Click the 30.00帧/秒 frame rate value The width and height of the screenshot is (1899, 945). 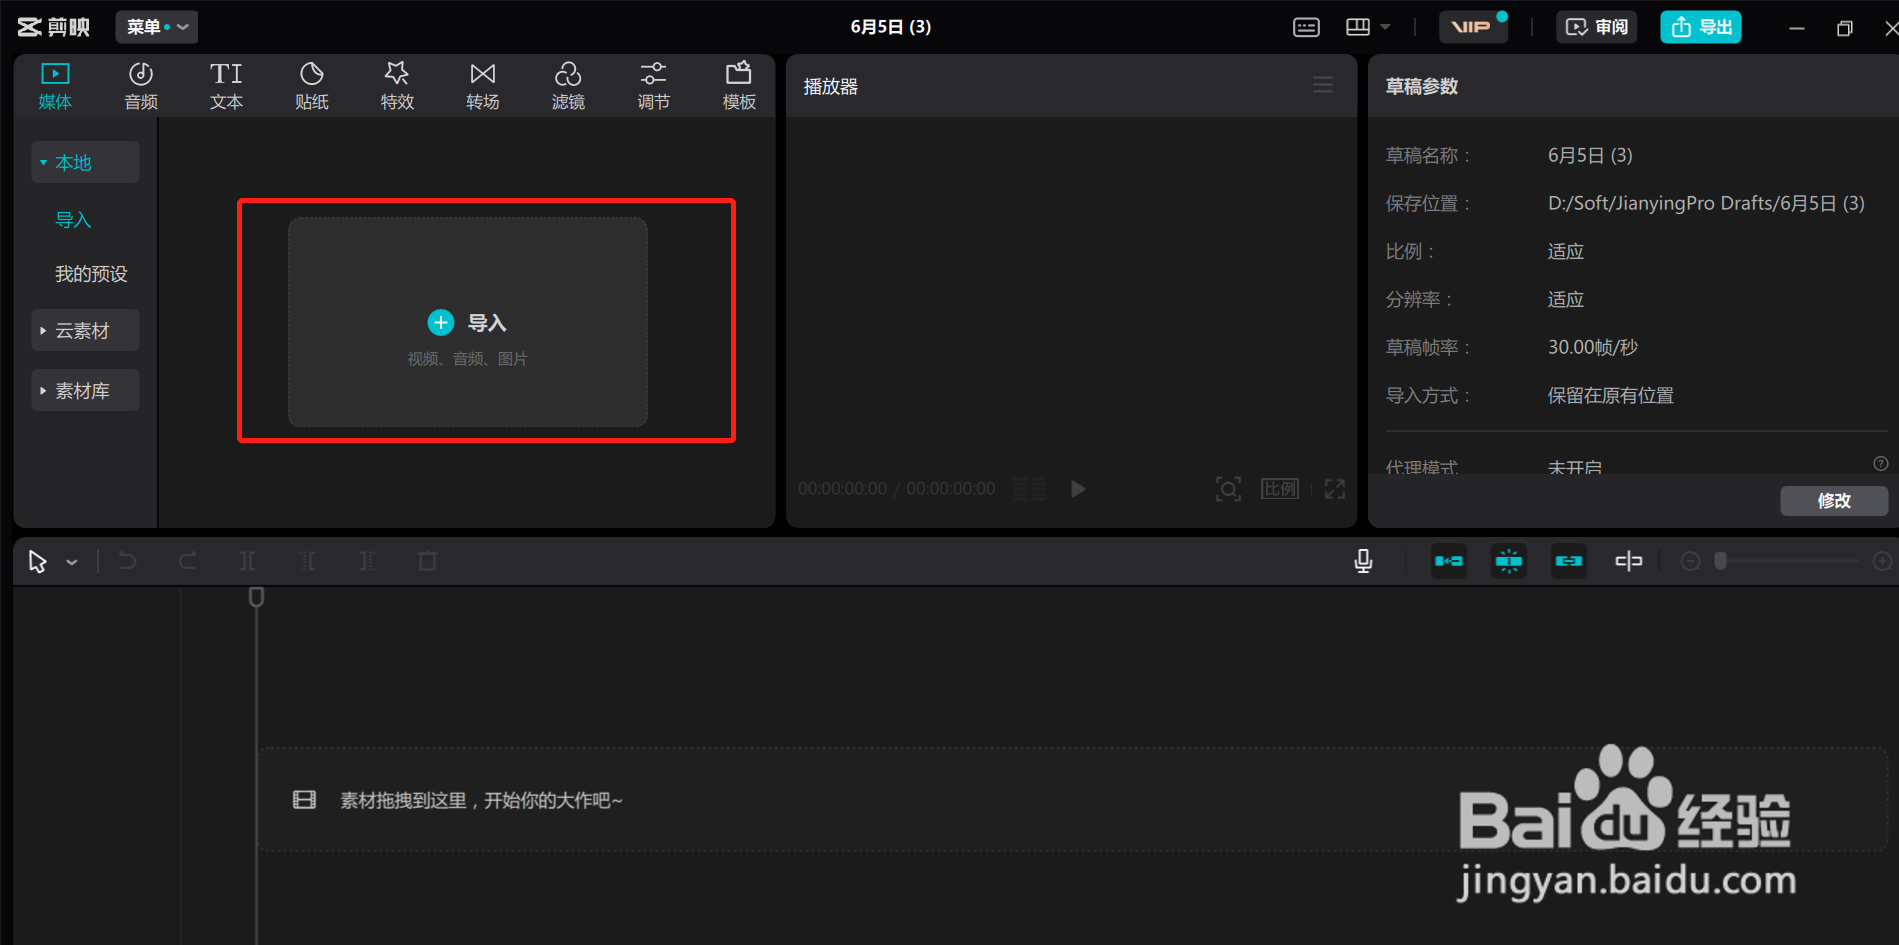(1593, 347)
